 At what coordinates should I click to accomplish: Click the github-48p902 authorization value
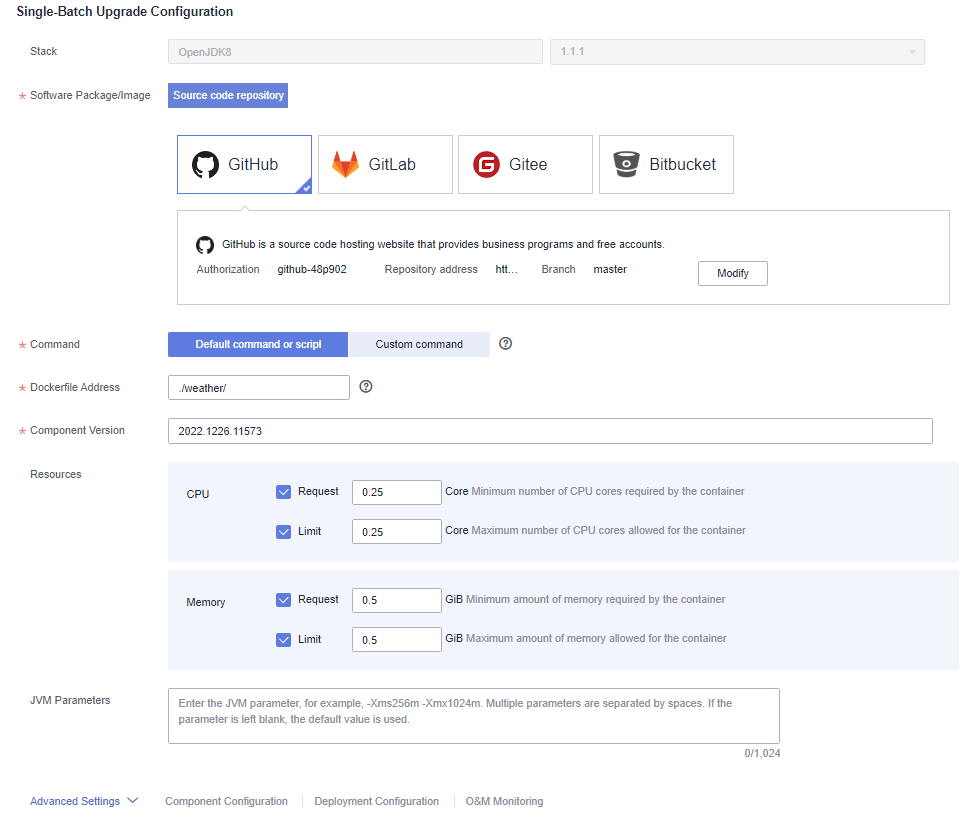[312, 269]
